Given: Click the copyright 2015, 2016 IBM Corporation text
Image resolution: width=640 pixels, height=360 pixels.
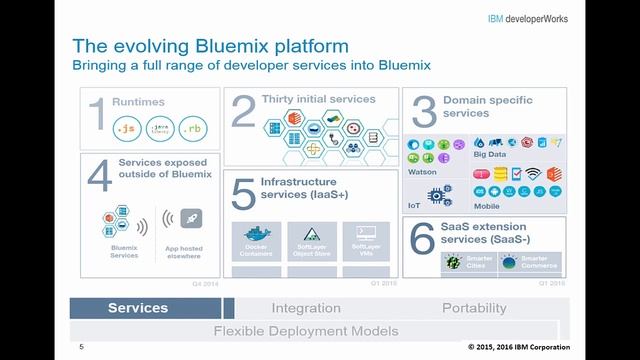Looking at the screenshot, I should (519, 347).
